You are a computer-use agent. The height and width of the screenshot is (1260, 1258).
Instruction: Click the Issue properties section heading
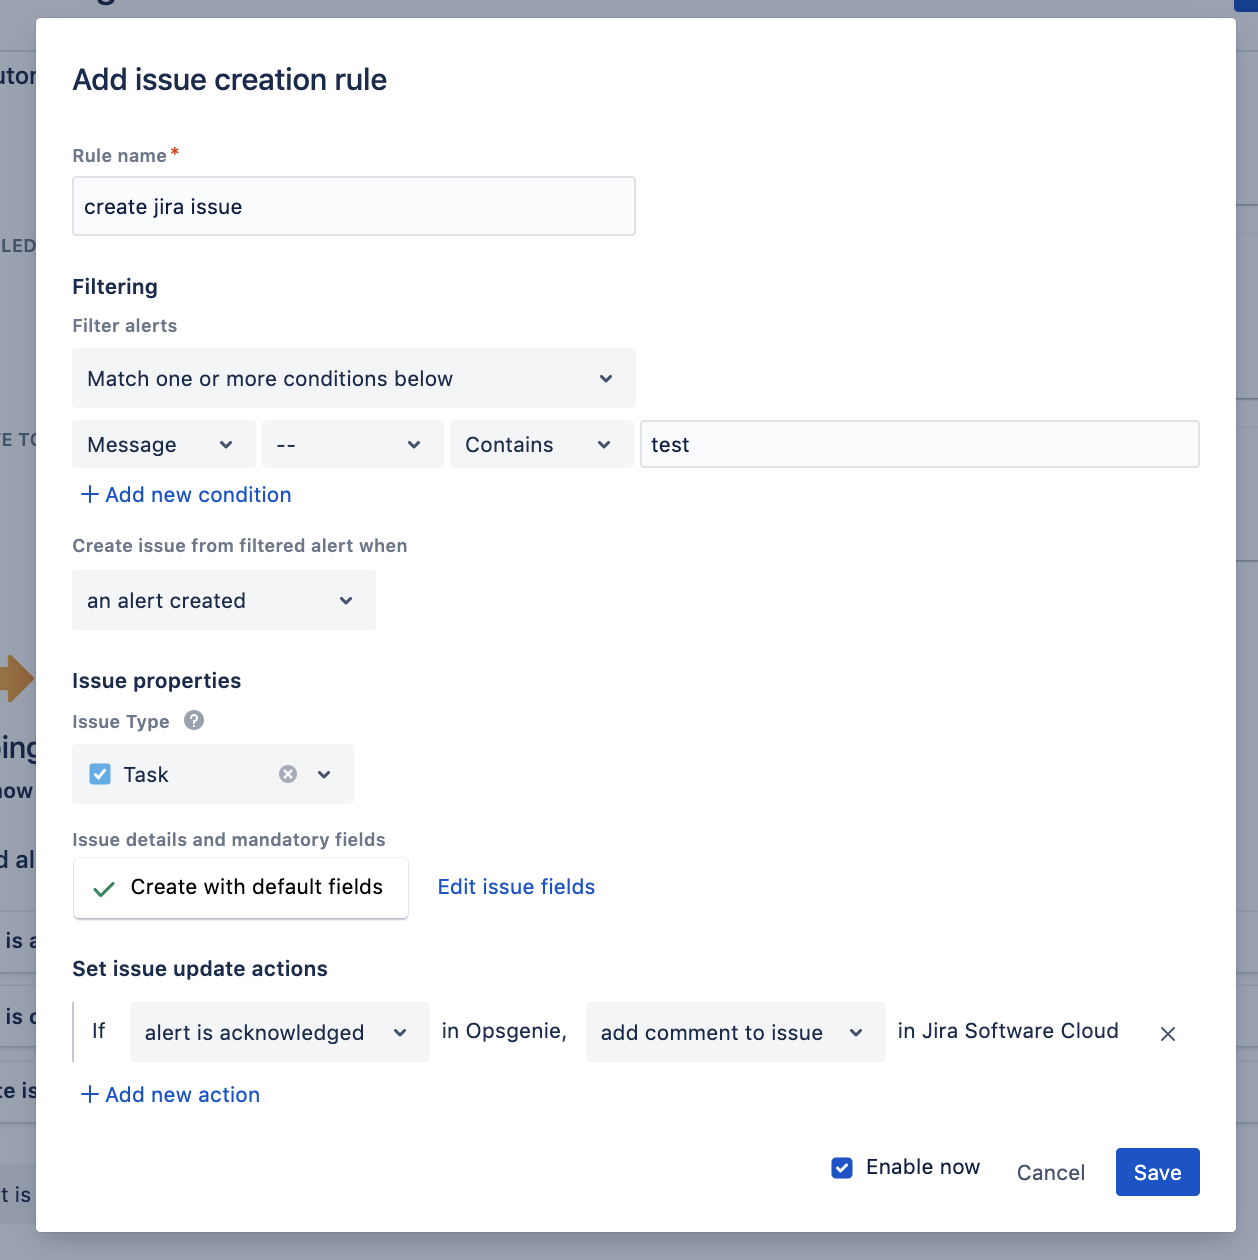pyautogui.click(x=157, y=681)
